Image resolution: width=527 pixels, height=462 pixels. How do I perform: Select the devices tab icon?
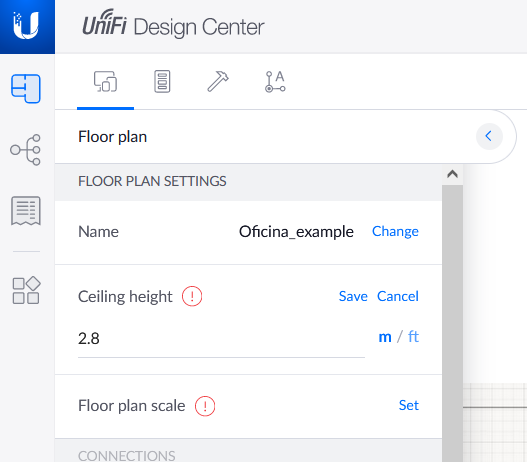105,81
